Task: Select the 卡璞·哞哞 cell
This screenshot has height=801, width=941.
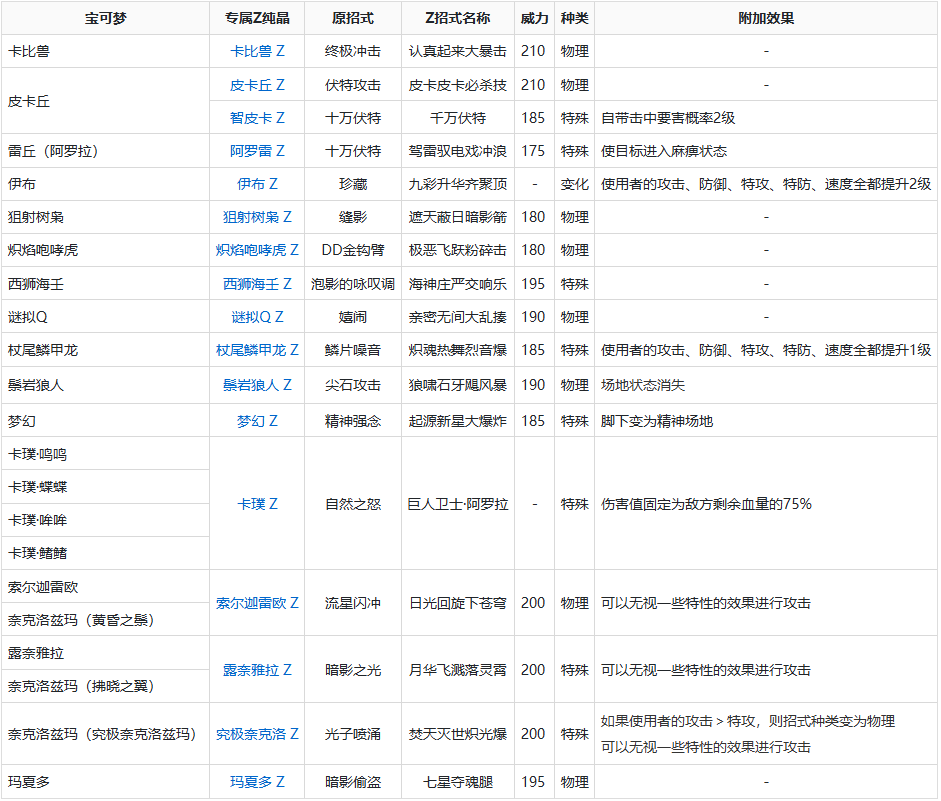Action: click(x=106, y=520)
